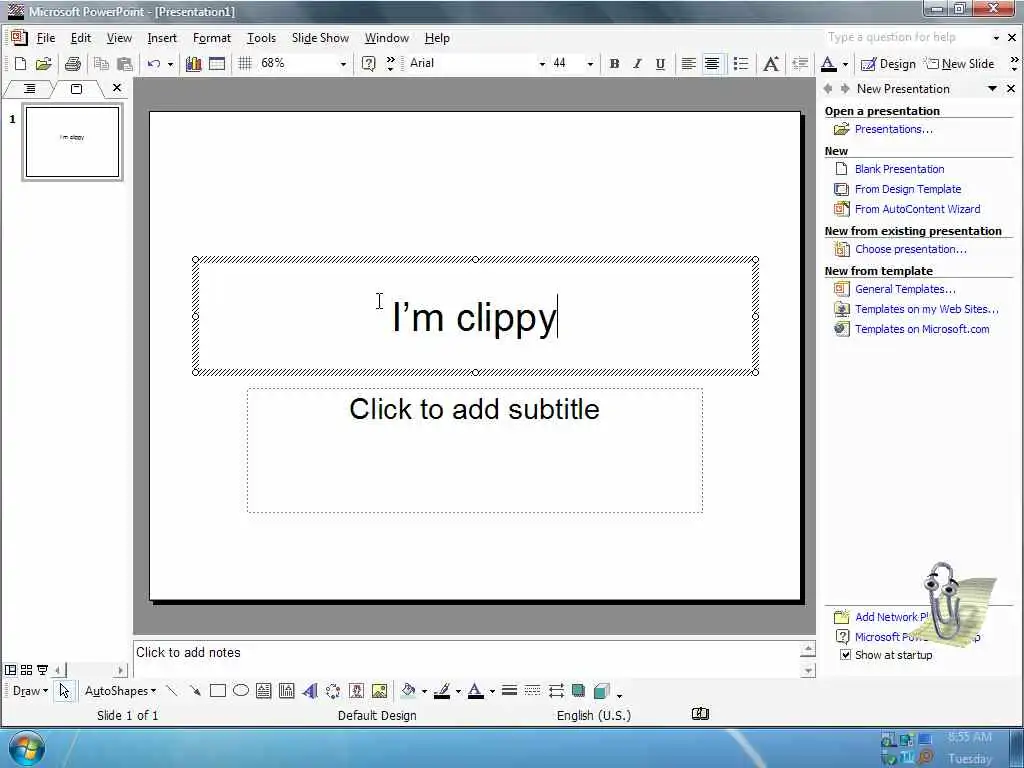Open the Draw menu dropdown
This screenshot has width=1024, height=768.
point(30,691)
